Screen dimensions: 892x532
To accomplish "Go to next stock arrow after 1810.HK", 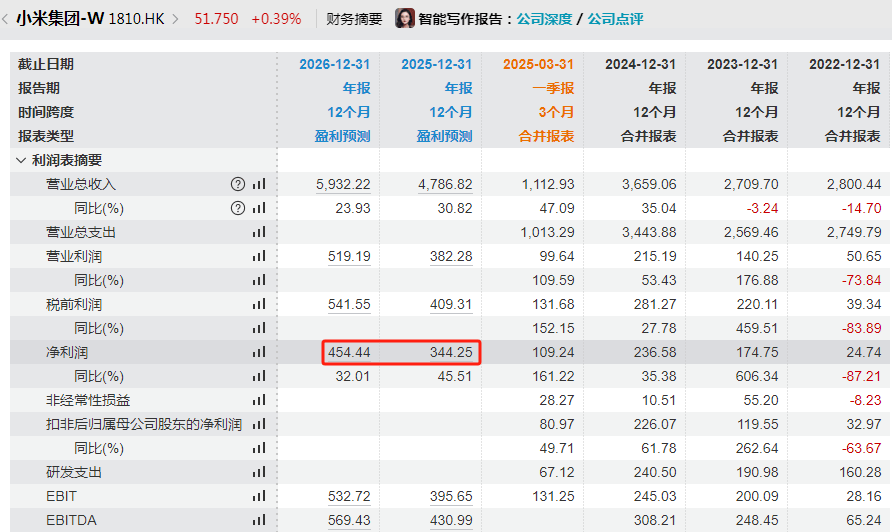I will coord(175,19).
